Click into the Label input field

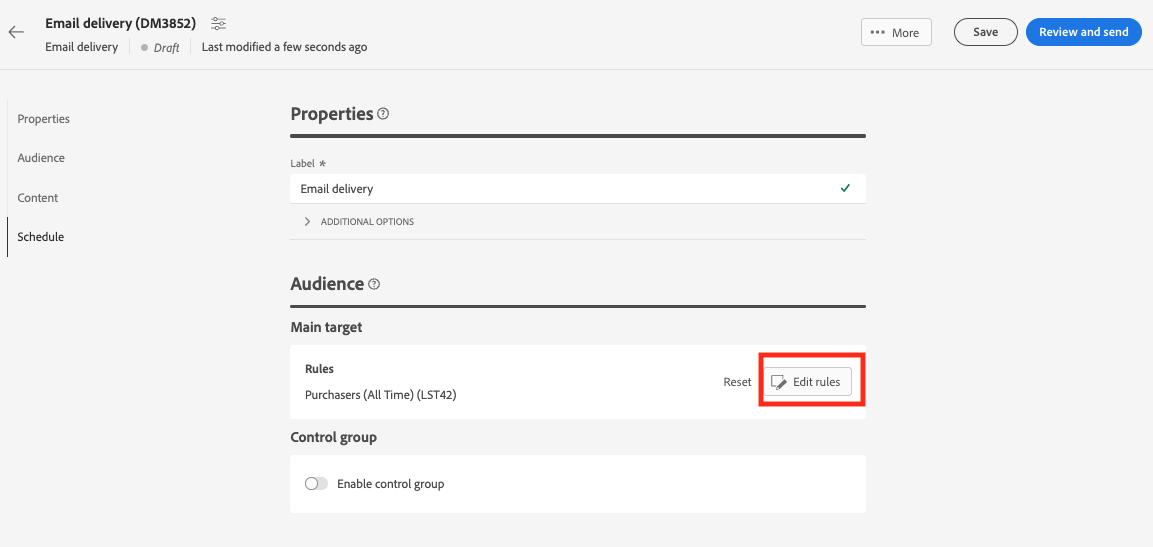[x=560, y=188]
